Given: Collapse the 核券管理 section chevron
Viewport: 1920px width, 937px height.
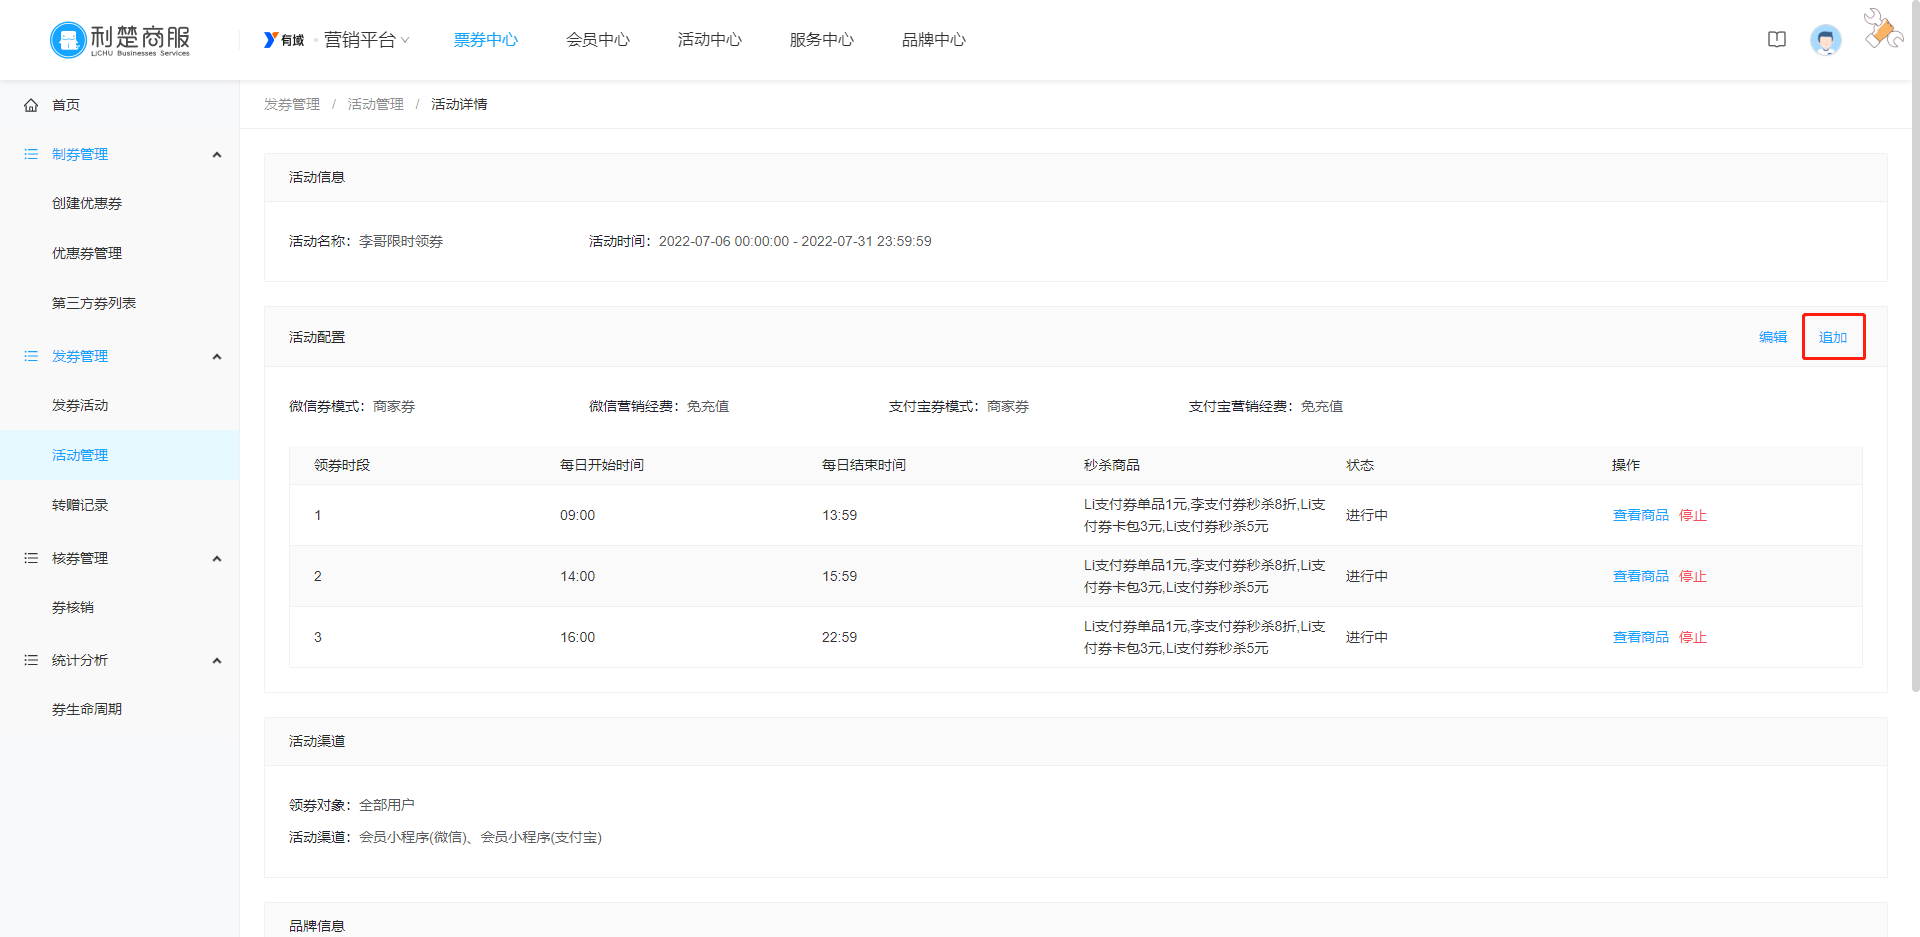Looking at the screenshot, I should point(217,559).
